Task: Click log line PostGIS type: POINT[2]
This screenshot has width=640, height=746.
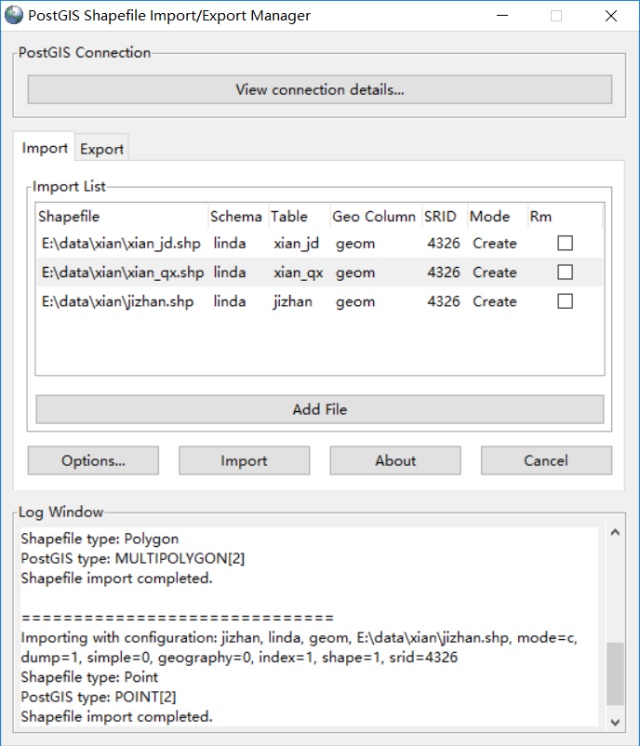Action: coord(98,697)
